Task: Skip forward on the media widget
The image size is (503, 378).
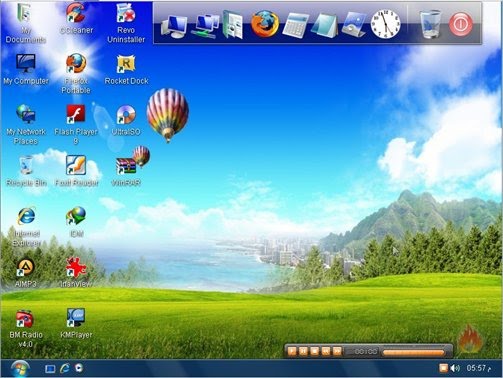Action: click(337, 351)
